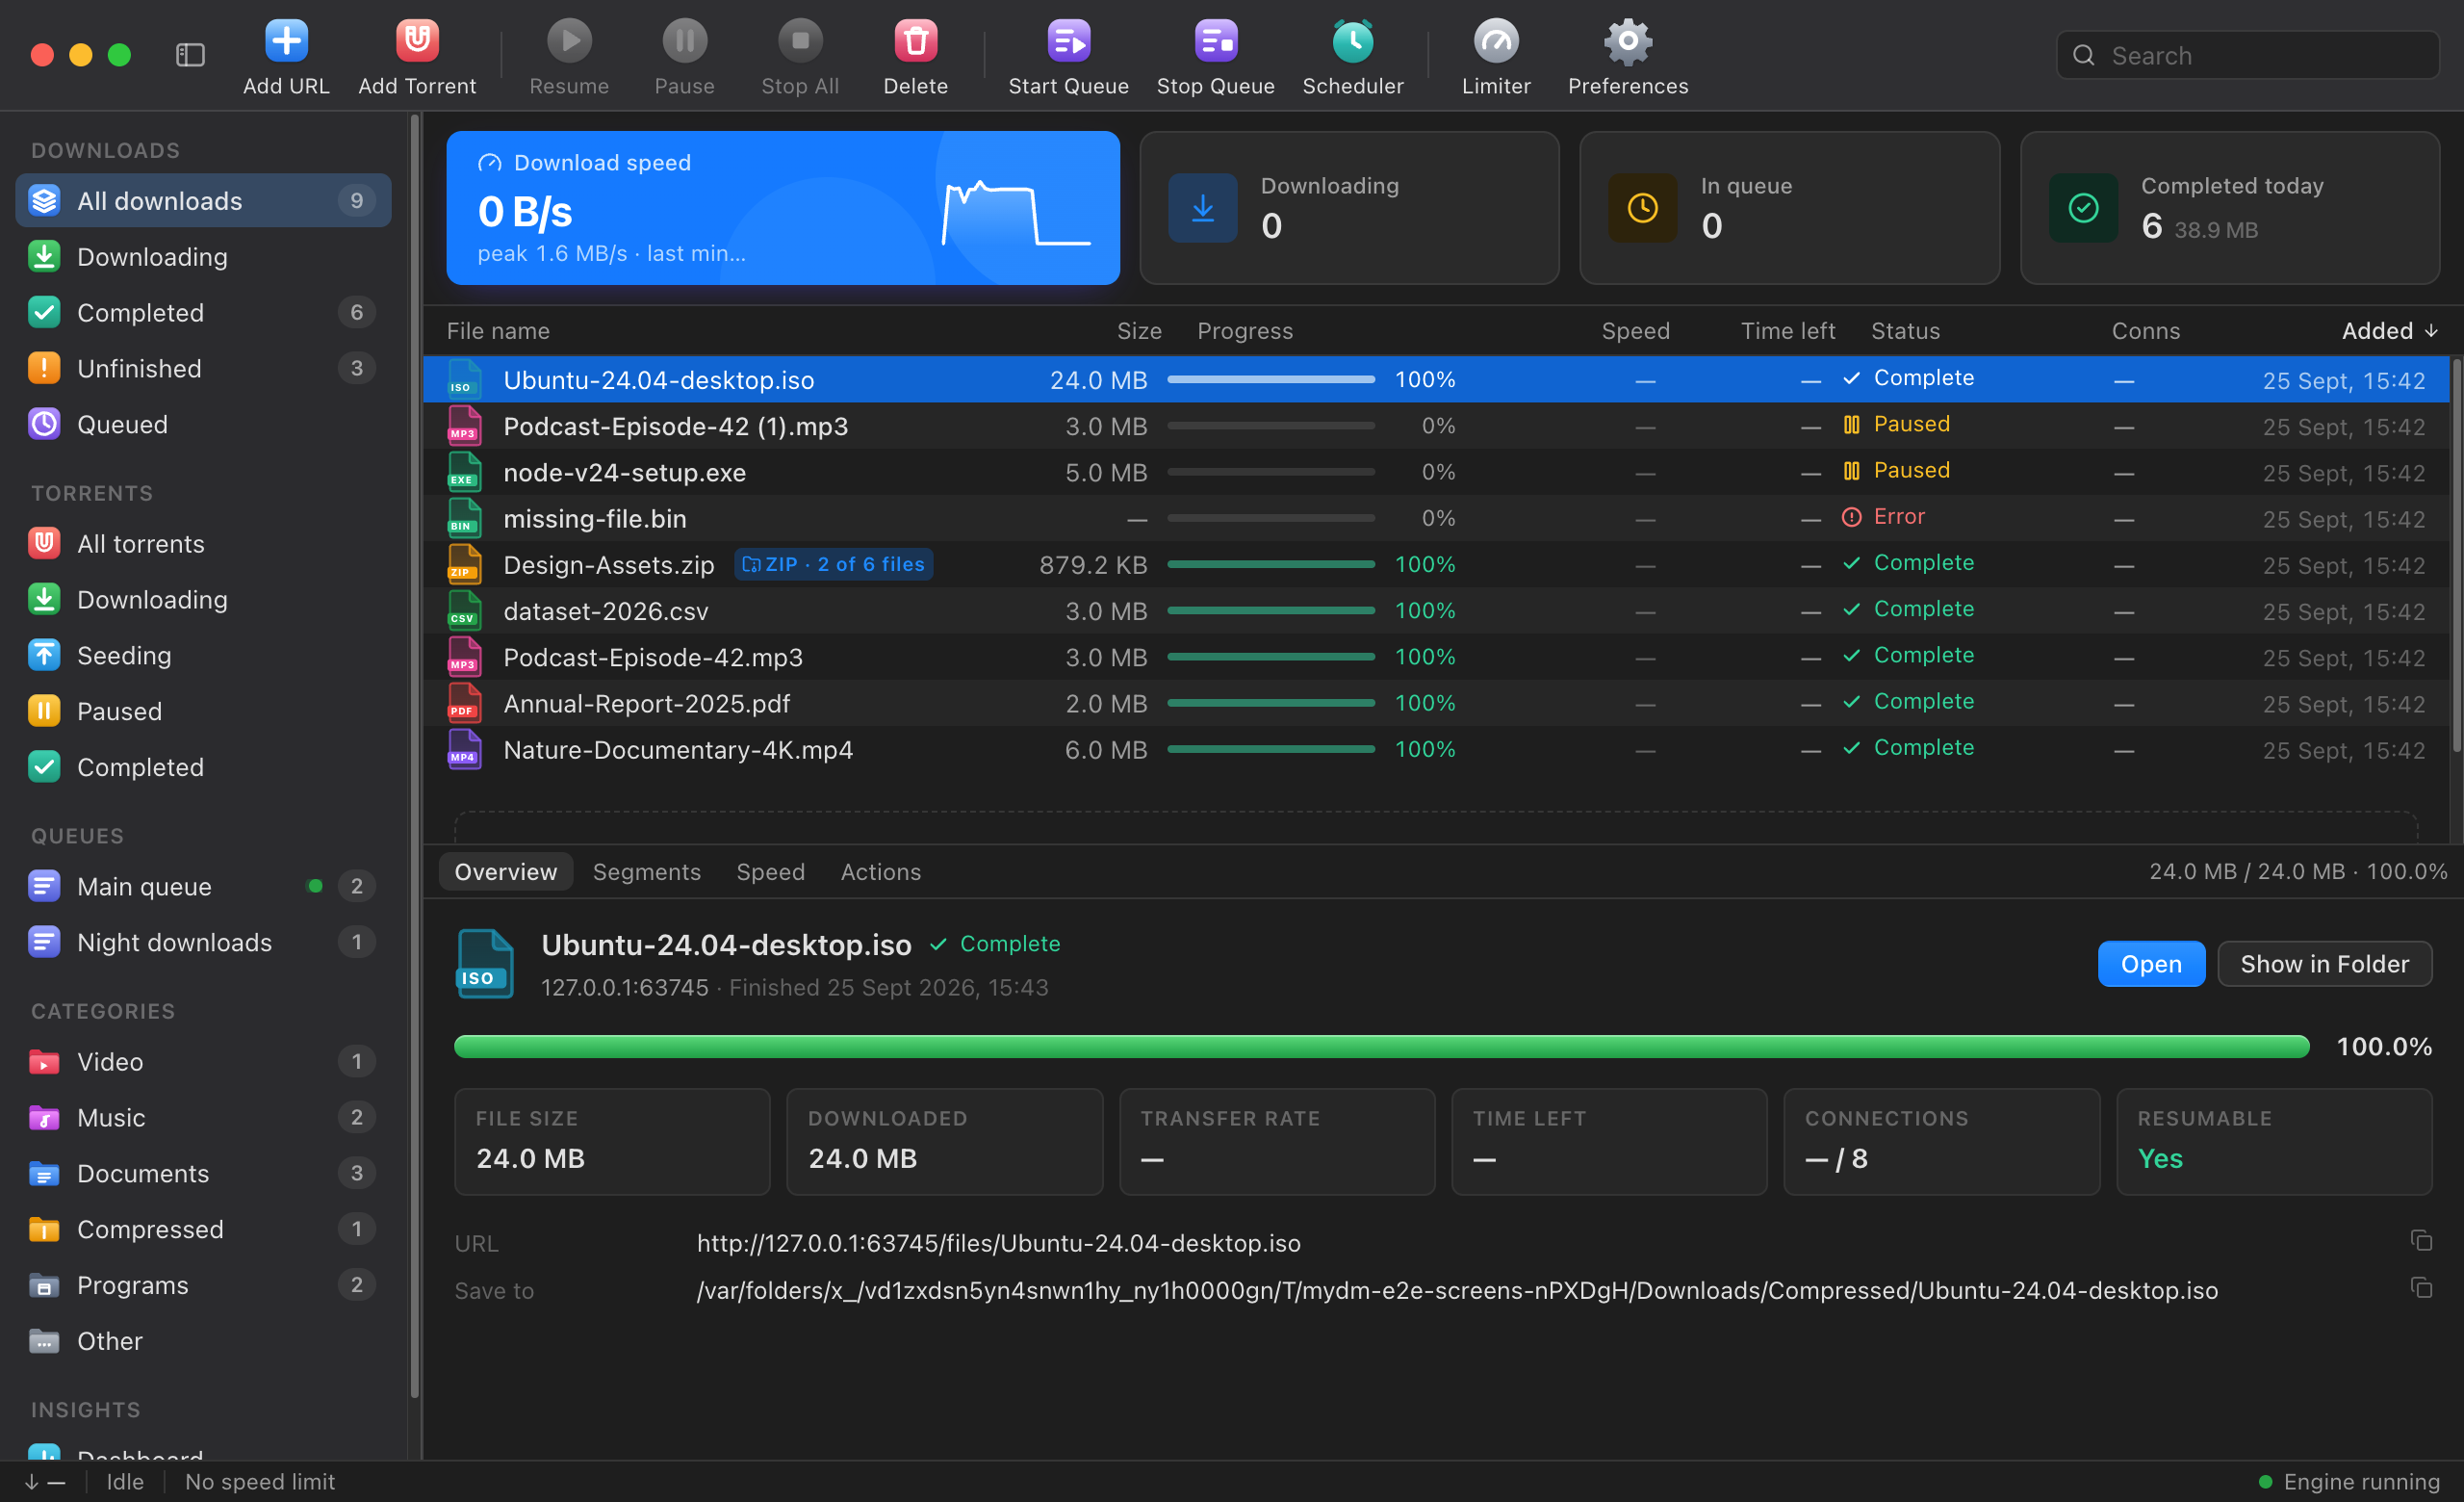Toggle the sidebar visibility icon
This screenshot has width=2464, height=1502.
click(x=190, y=55)
